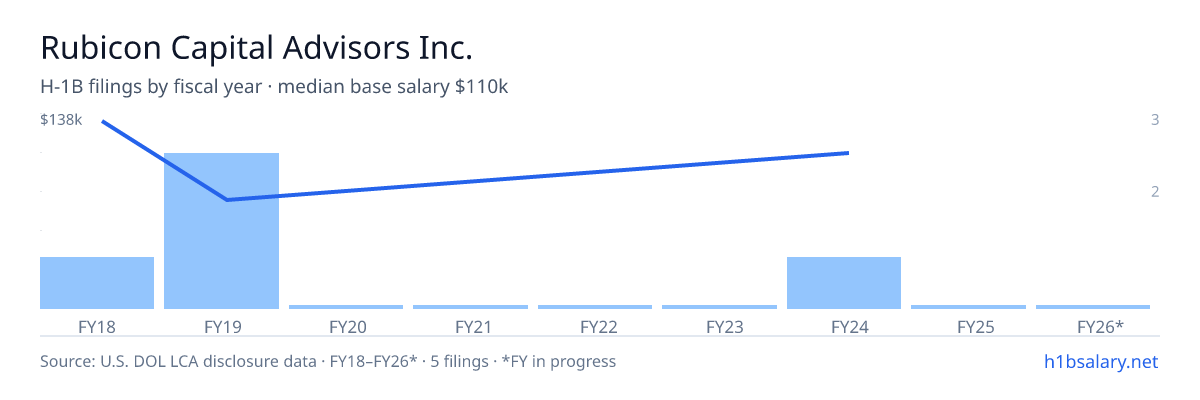Click the salary line's FY19 low point
The image size is (1200, 400).
pyautogui.click(x=227, y=200)
